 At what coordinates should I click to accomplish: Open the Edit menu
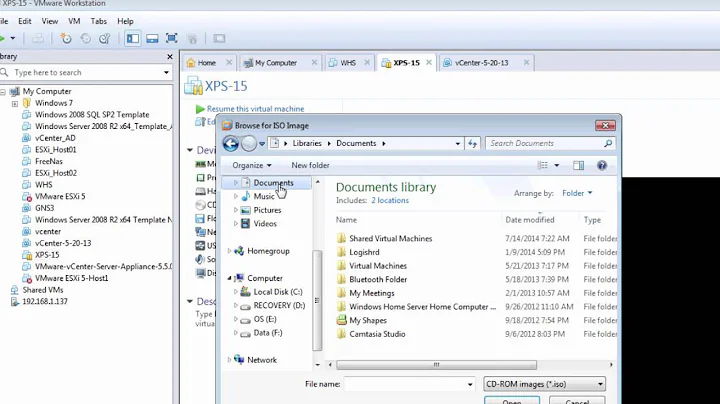tap(25, 21)
